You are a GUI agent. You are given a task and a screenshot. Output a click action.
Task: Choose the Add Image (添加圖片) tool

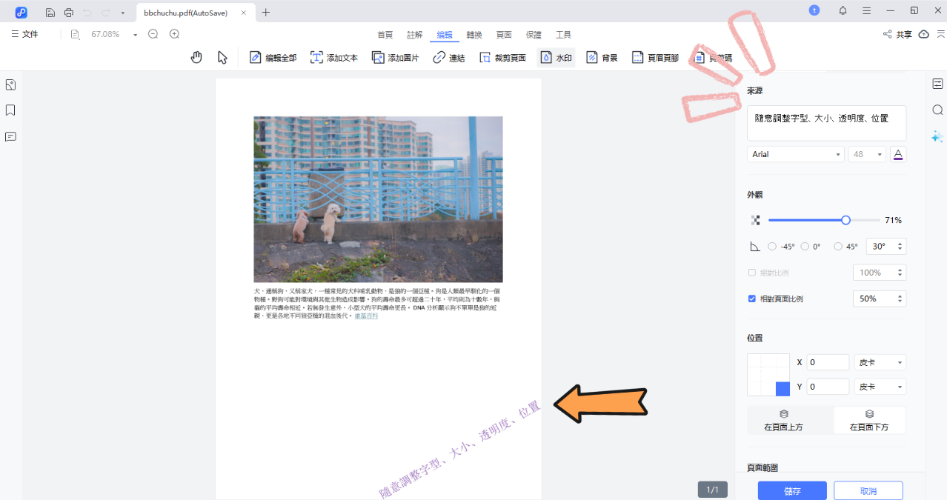pyautogui.click(x=395, y=57)
